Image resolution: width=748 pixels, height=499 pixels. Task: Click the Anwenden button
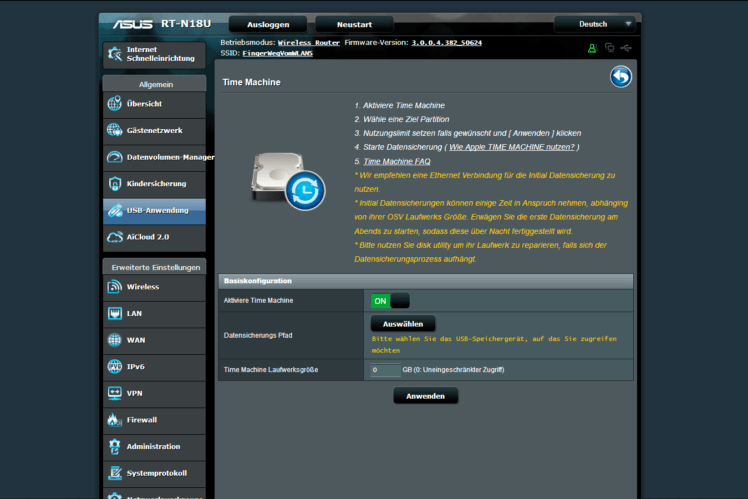(x=426, y=396)
